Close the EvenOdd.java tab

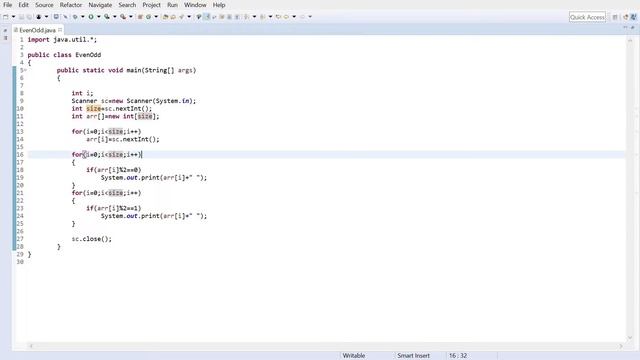(x=60, y=30)
